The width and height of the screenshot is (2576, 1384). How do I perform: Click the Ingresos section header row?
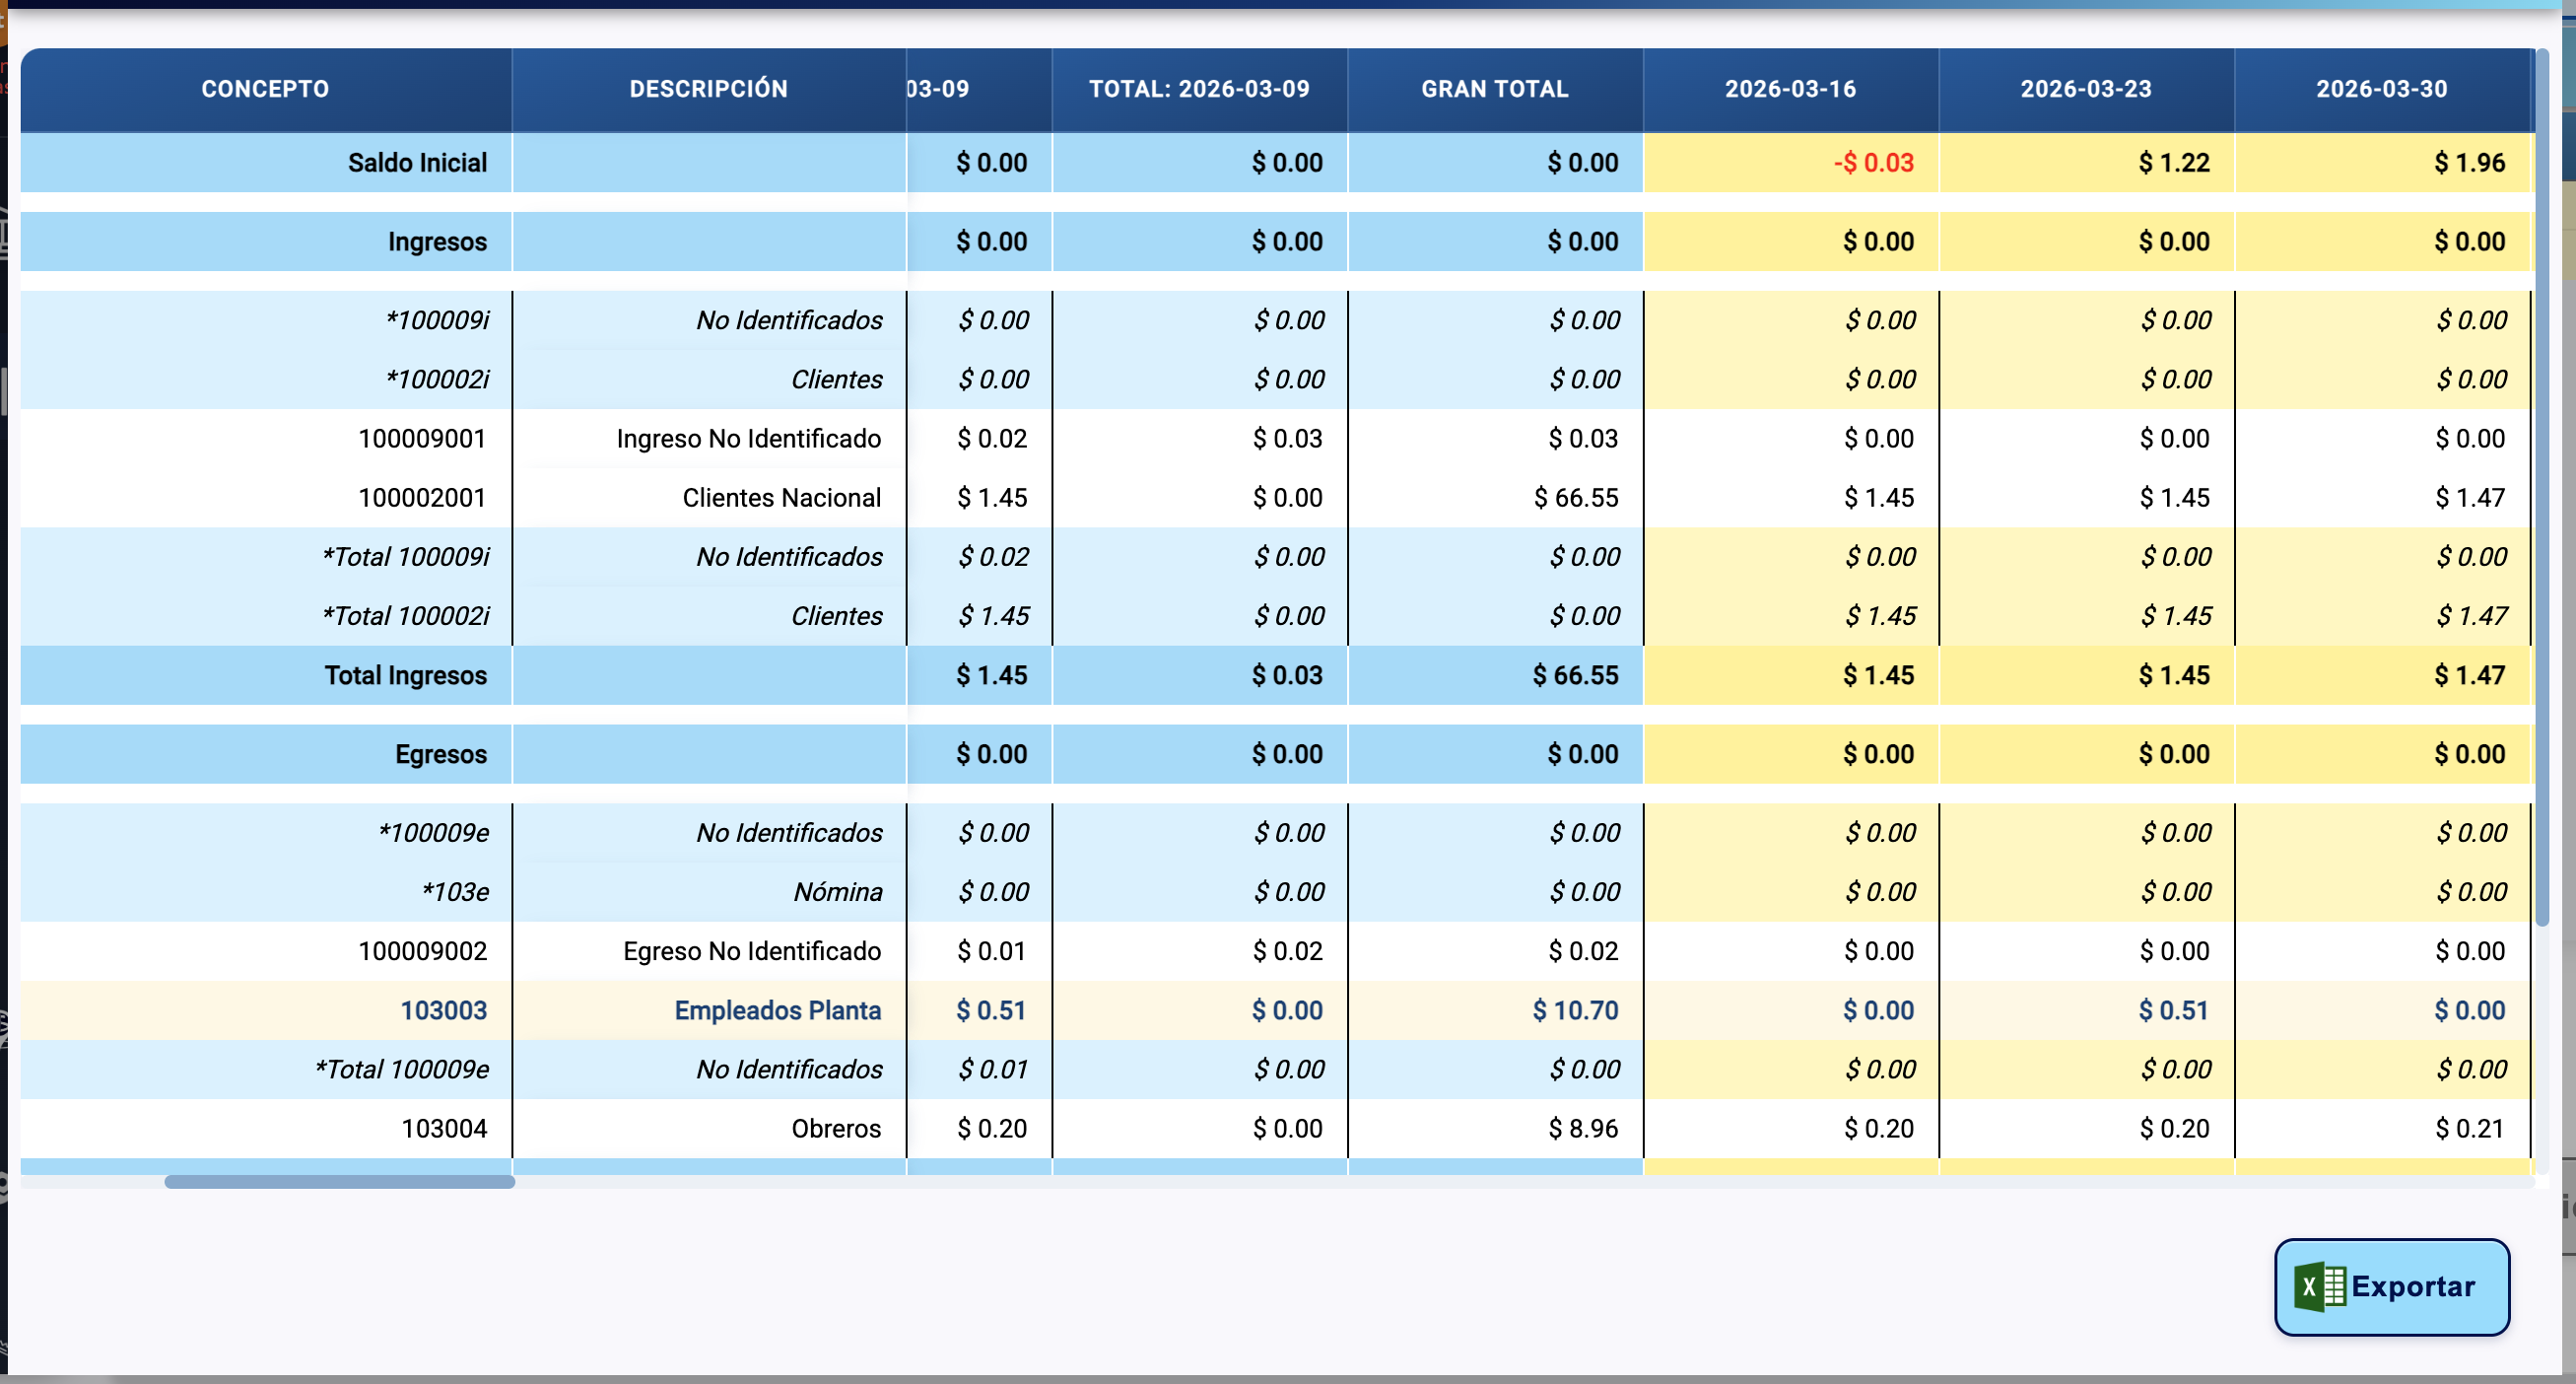coord(437,242)
